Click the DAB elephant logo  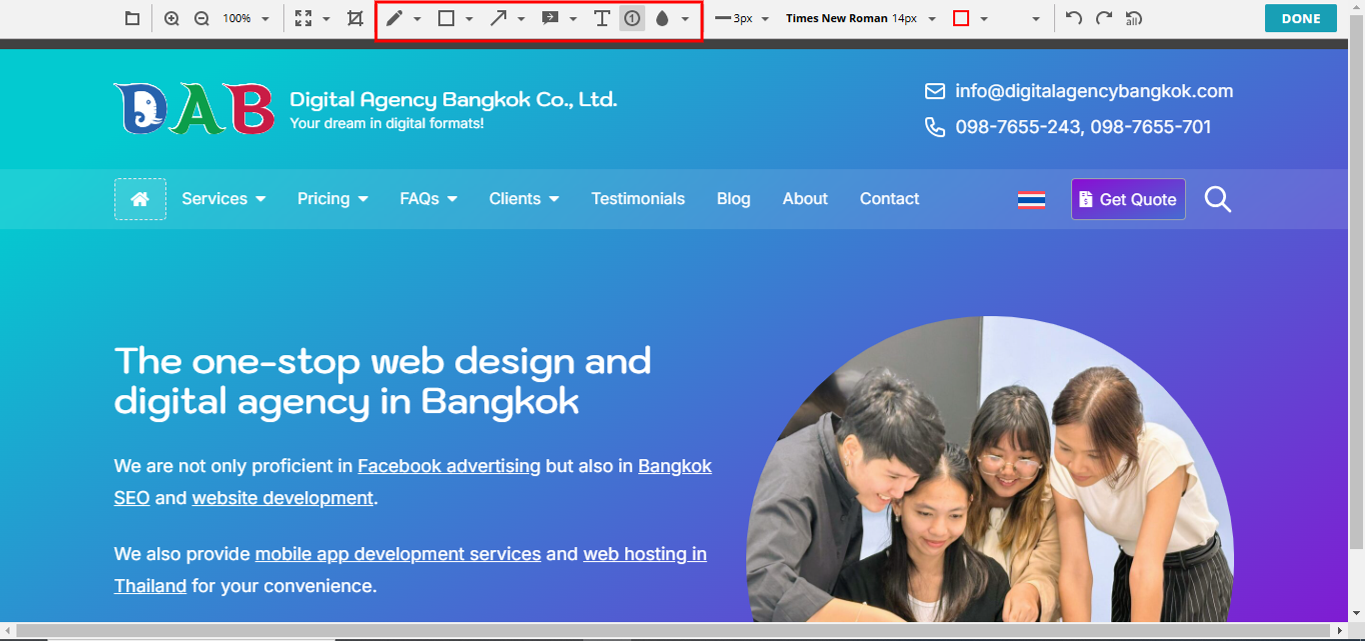point(194,109)
